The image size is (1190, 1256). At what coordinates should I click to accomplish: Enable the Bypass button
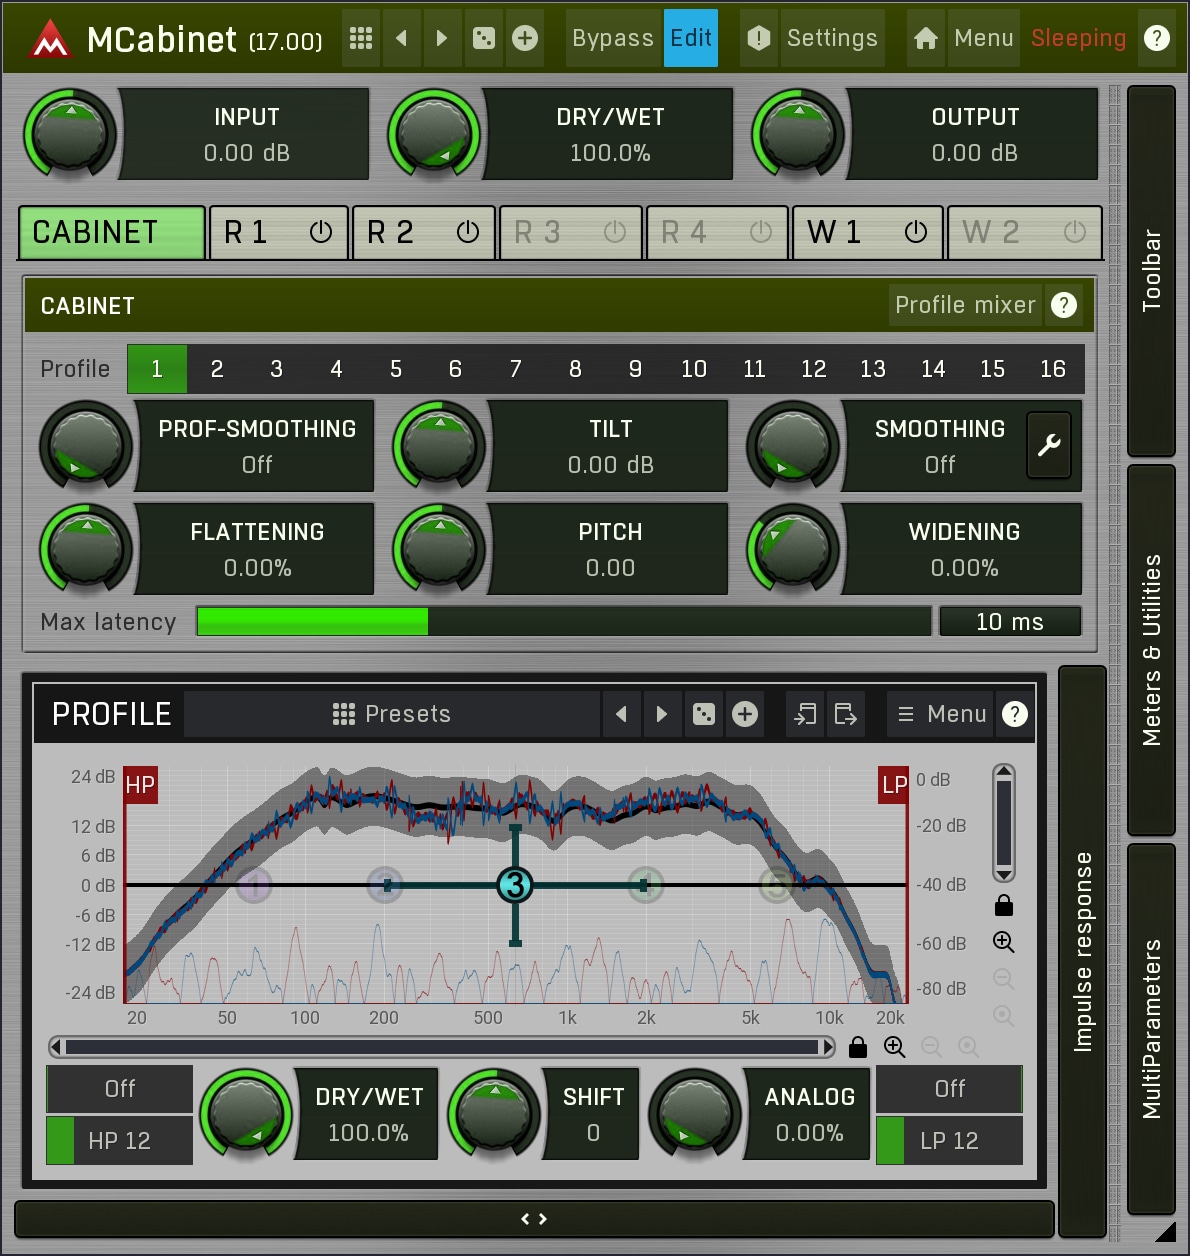612,38
